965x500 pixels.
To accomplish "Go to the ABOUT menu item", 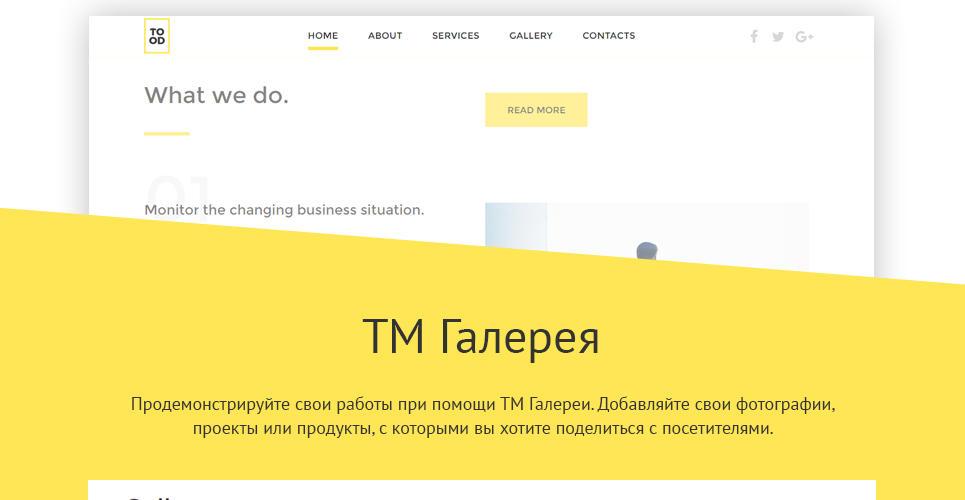I will tap(385, 36).
